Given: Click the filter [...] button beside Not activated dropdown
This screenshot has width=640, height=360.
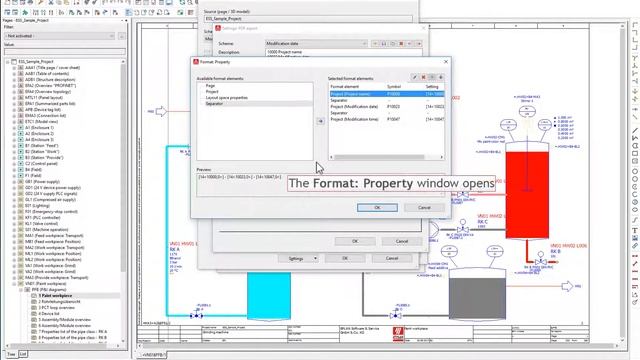Looking at the screenshot, I should pyautogui.click(x=122, y=36).
